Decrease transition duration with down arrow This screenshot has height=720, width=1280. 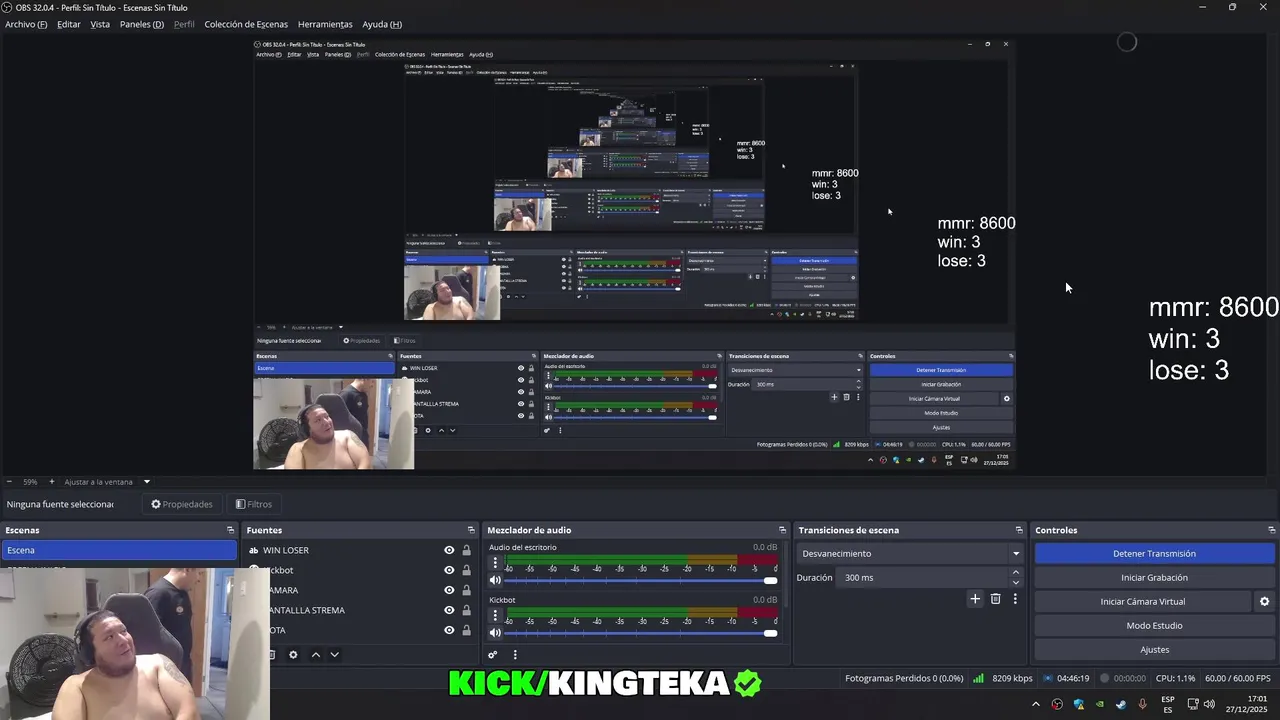click(x=1016, y=582)
